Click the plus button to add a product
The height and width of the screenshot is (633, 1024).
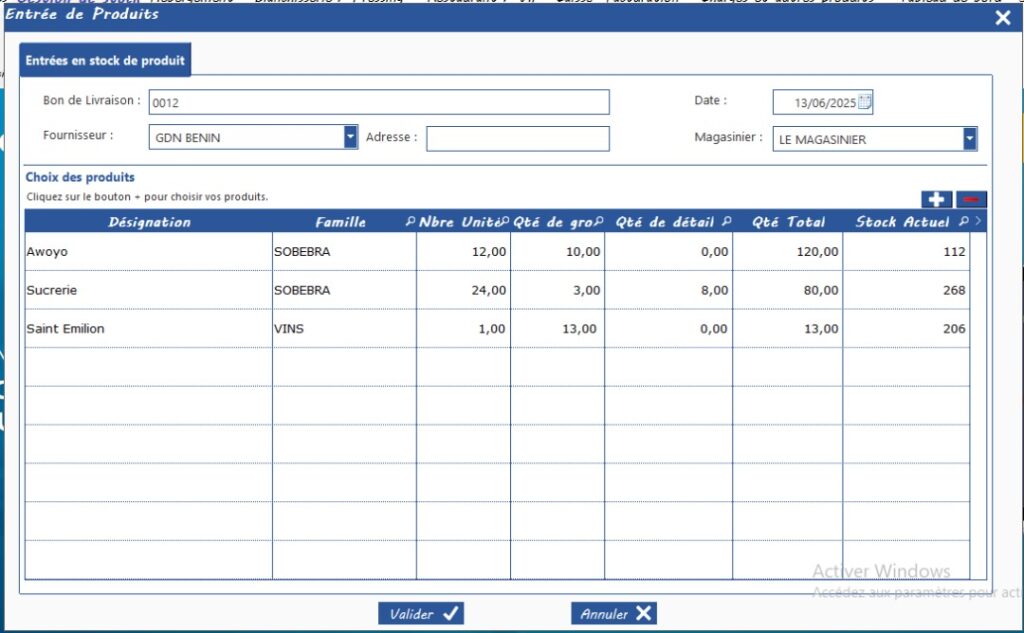[936, 199]
